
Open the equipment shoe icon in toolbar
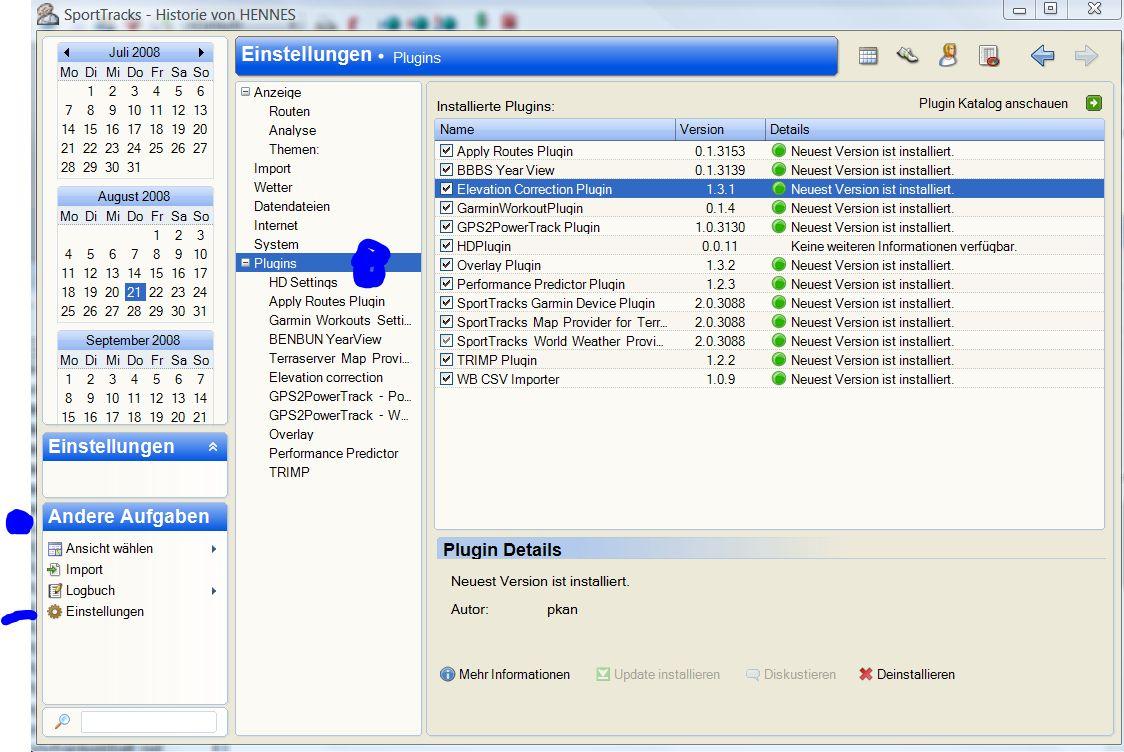[908, 55]
